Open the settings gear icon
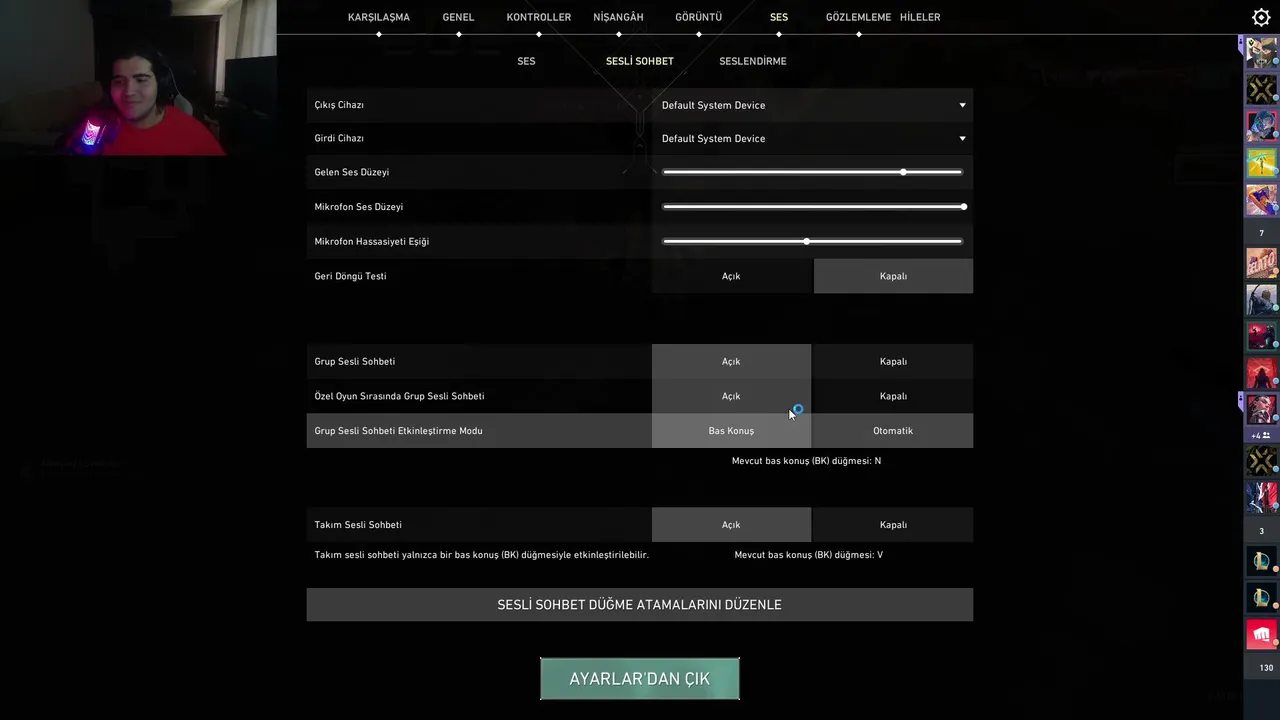Viewport: 1280px width, 720px height. 1261,17
